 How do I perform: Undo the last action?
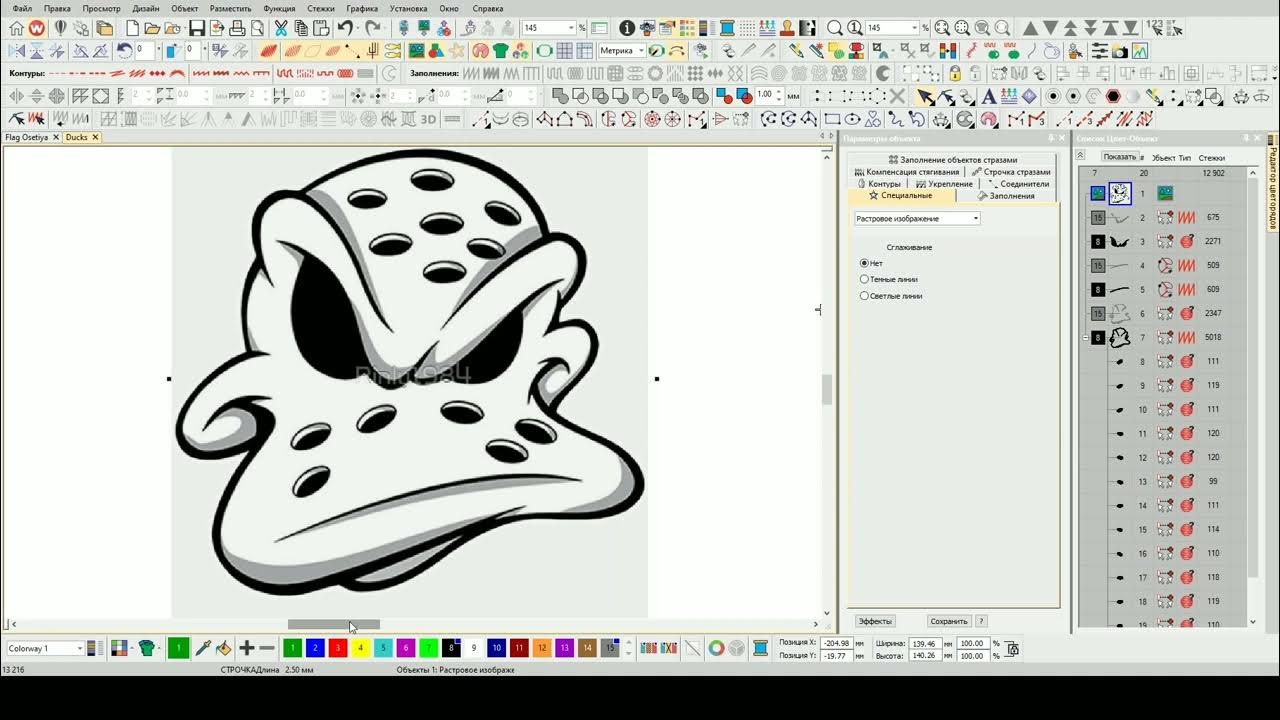click(x=345, y=28)
